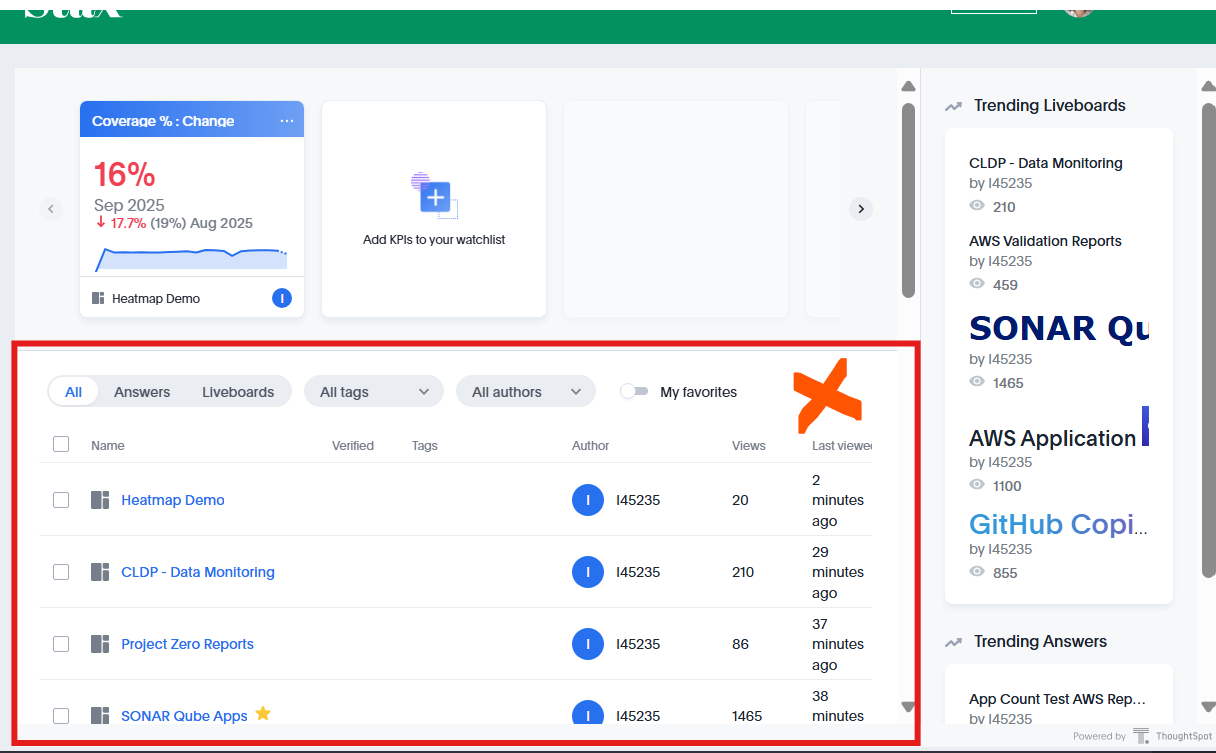Screen dimensions: 1216x753
Task: Click the liveboard icon in CLDP - Data Monitoring row
Action: pyautogui.click(x=100, y=572)
